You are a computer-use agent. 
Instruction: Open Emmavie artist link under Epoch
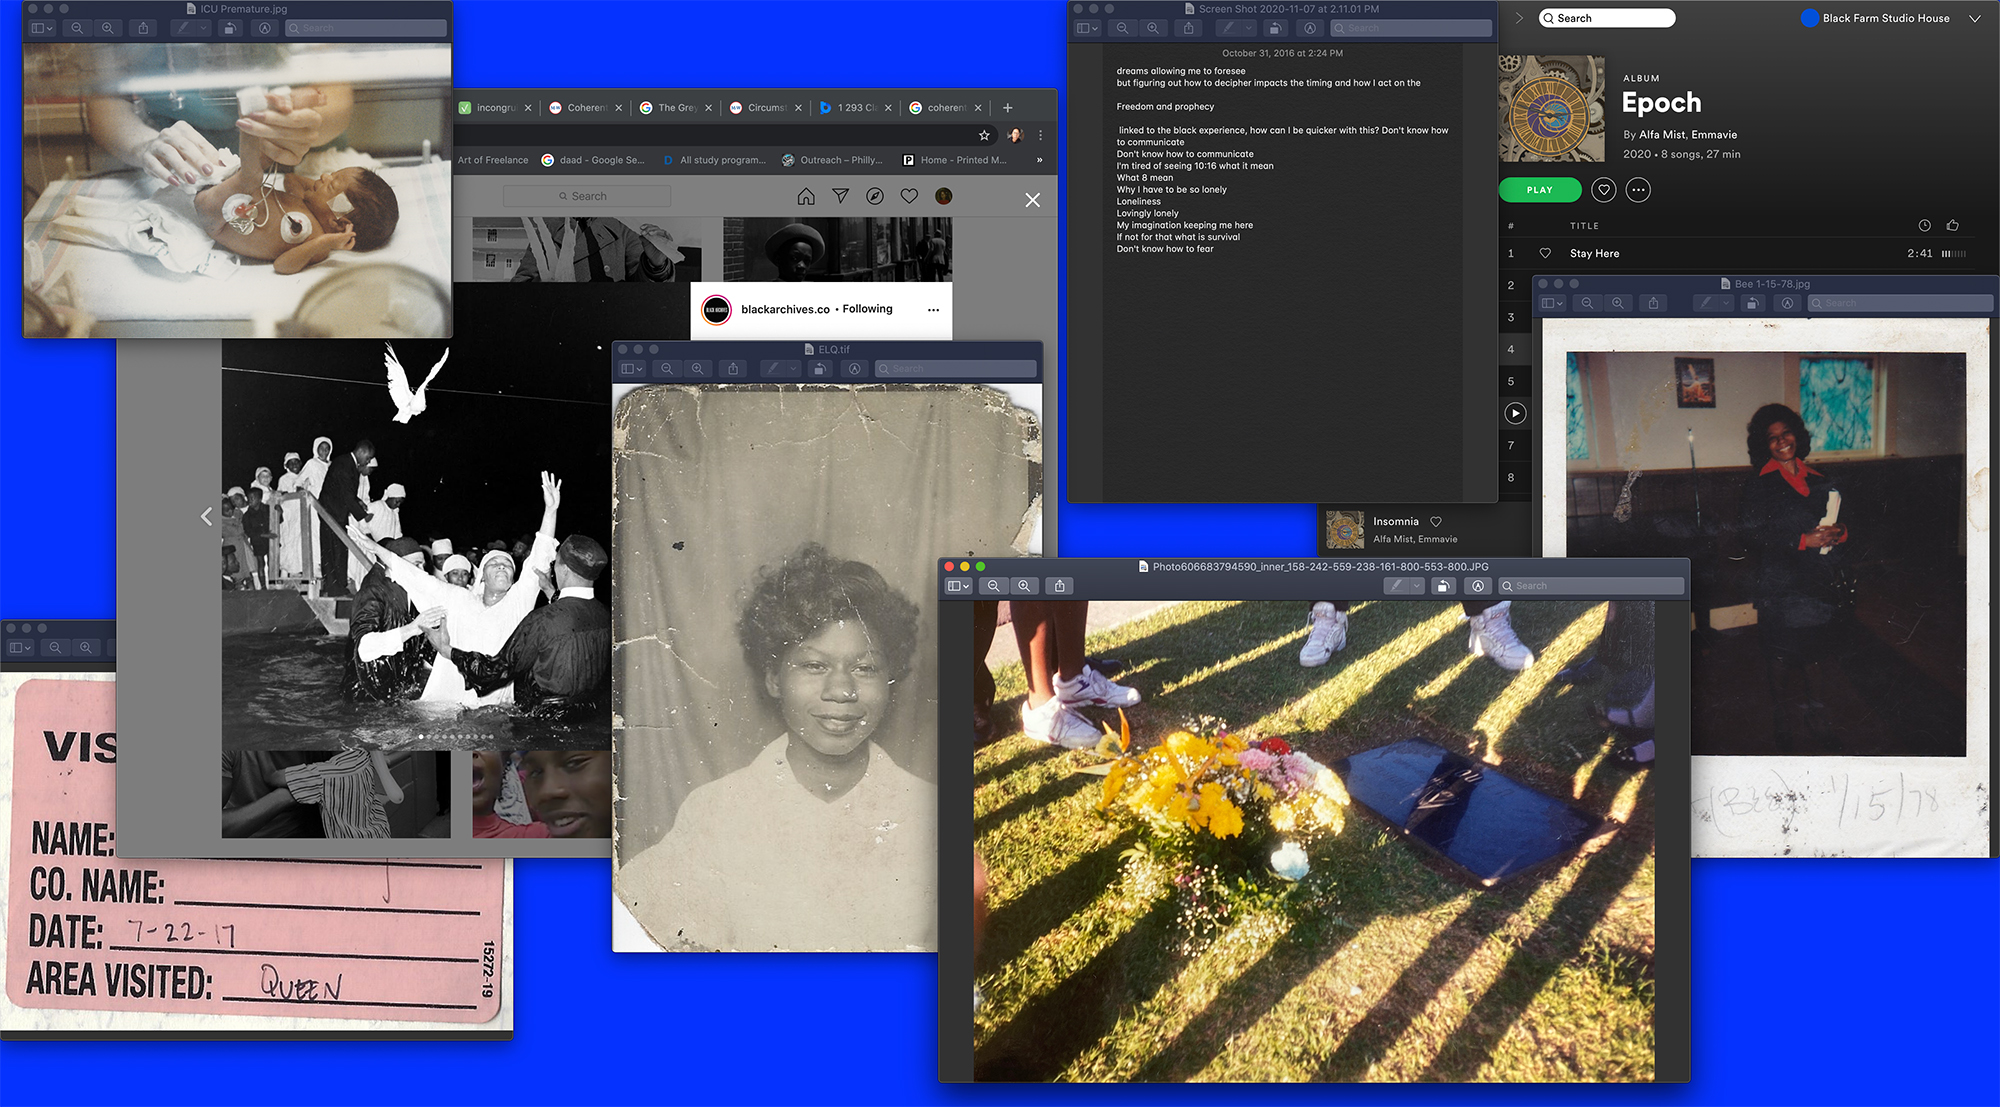pos(1714,135)
